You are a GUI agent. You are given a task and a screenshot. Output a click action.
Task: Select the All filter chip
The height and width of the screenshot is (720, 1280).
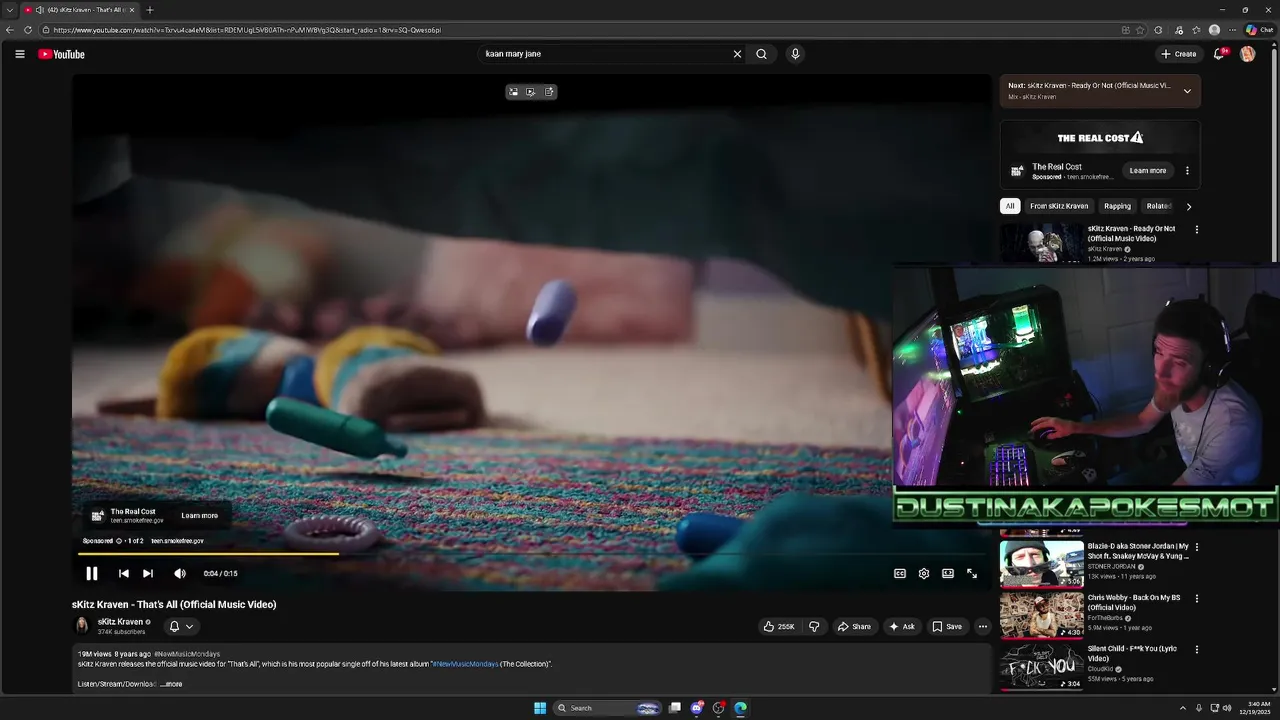(1010, 206)
